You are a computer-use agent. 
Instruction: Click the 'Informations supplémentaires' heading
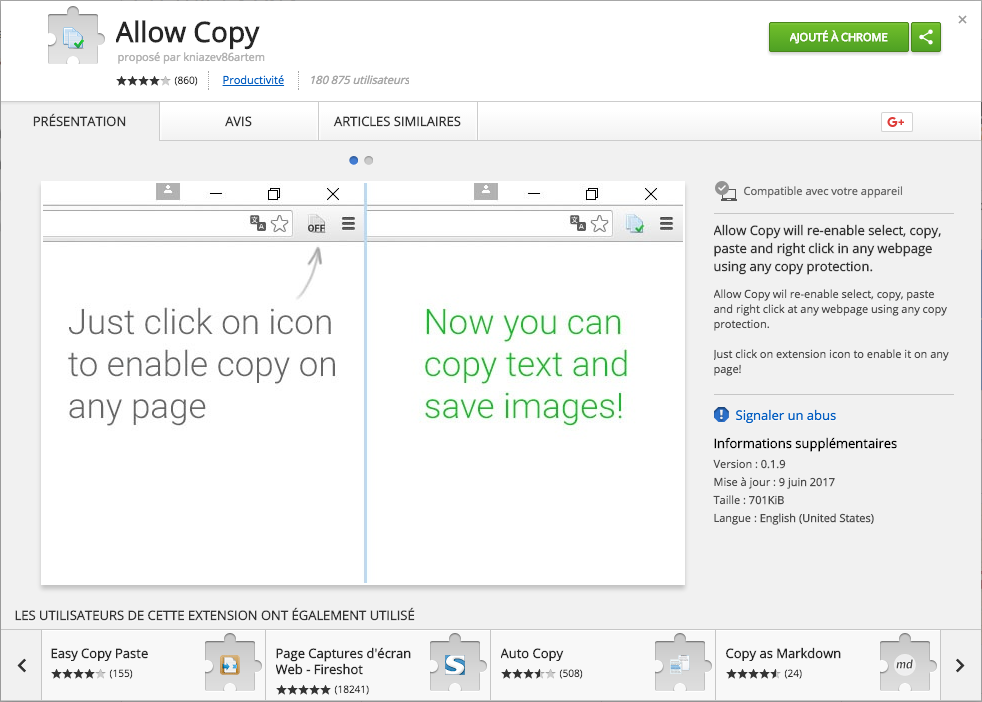click(805, 443)
